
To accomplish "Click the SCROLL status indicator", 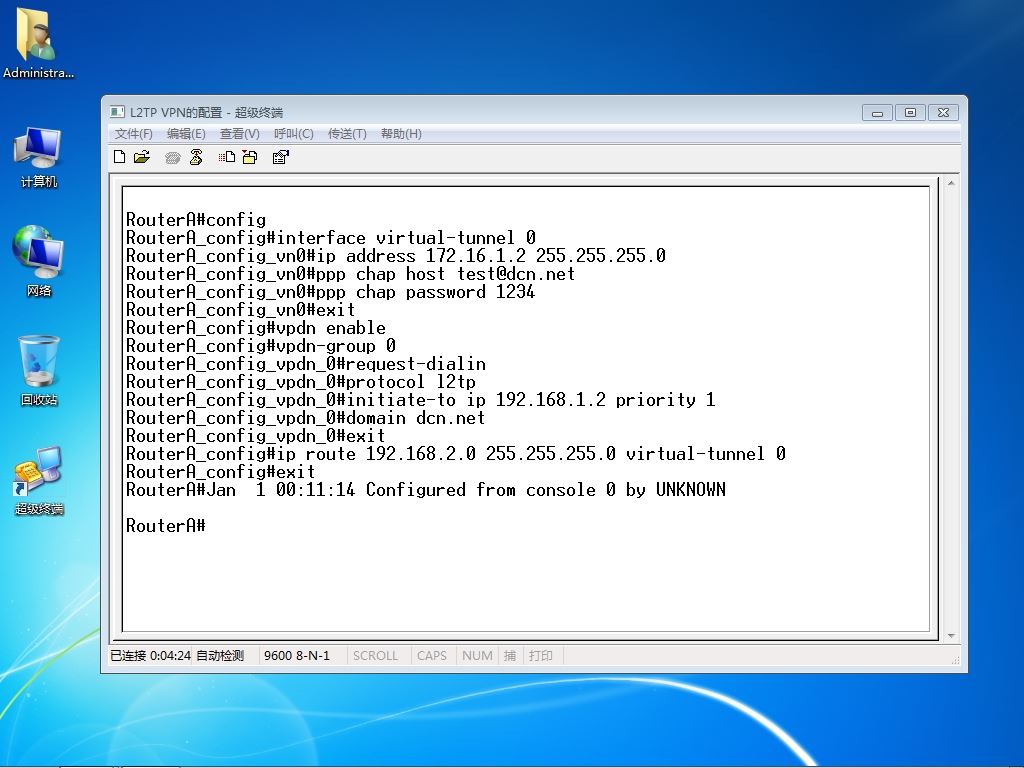I will point(376,656).
